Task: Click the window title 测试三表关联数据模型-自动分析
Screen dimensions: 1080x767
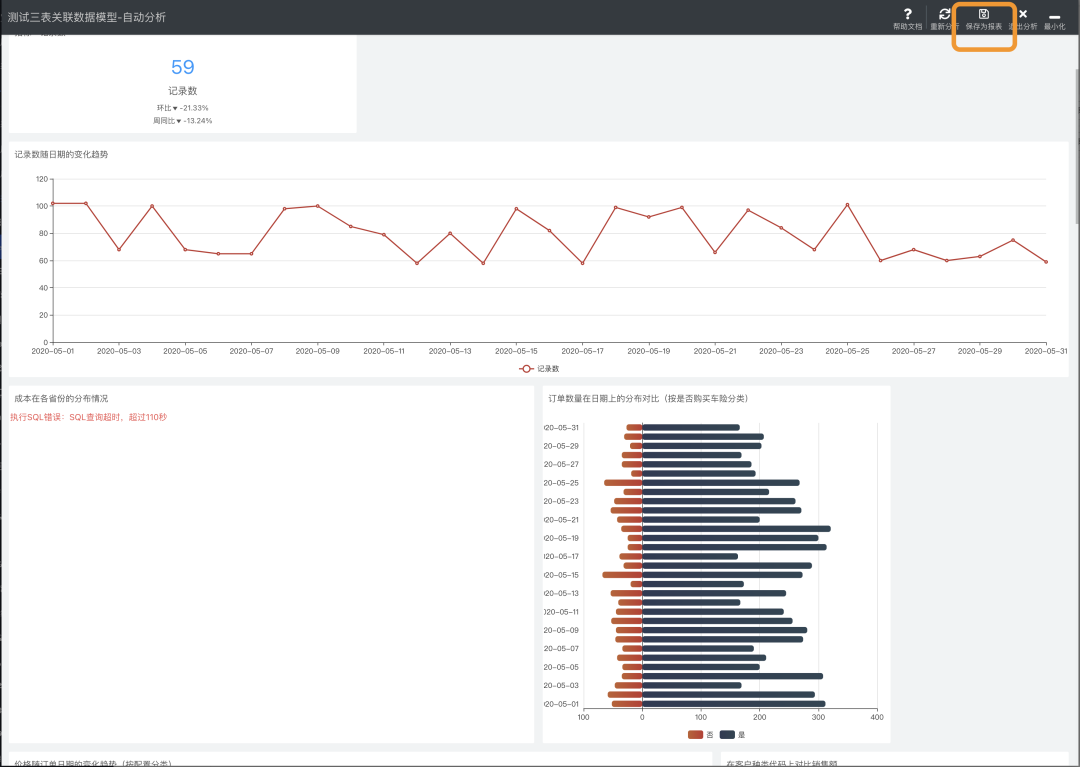Action: tap(87, 17)
